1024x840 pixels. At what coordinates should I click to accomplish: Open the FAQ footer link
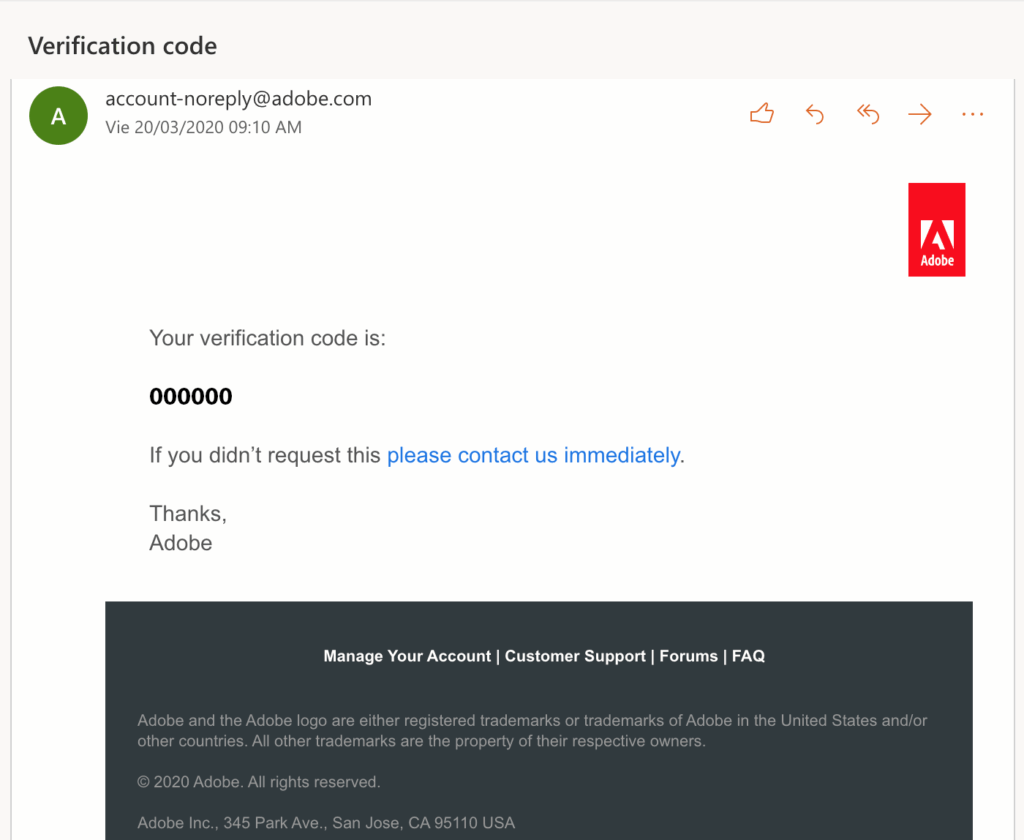pyautogui.click(x=748, y=656)
